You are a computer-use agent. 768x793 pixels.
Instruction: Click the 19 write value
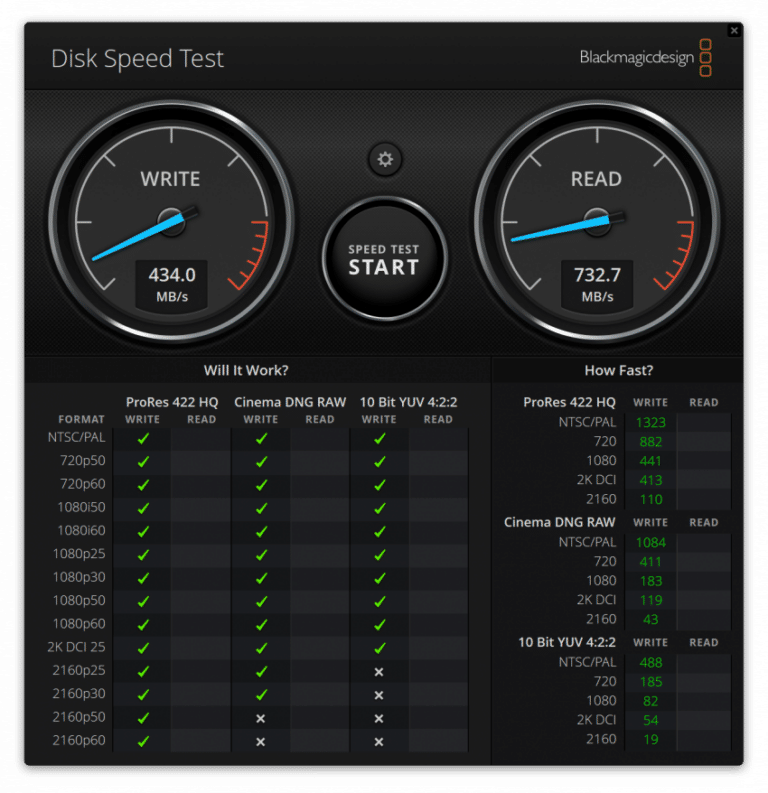coord(651,739)
